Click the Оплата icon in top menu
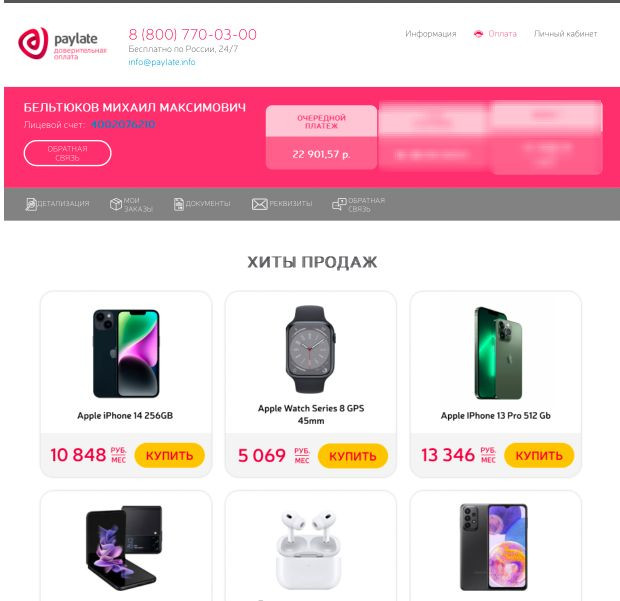620x601 pixels. (x=478, y=34)
